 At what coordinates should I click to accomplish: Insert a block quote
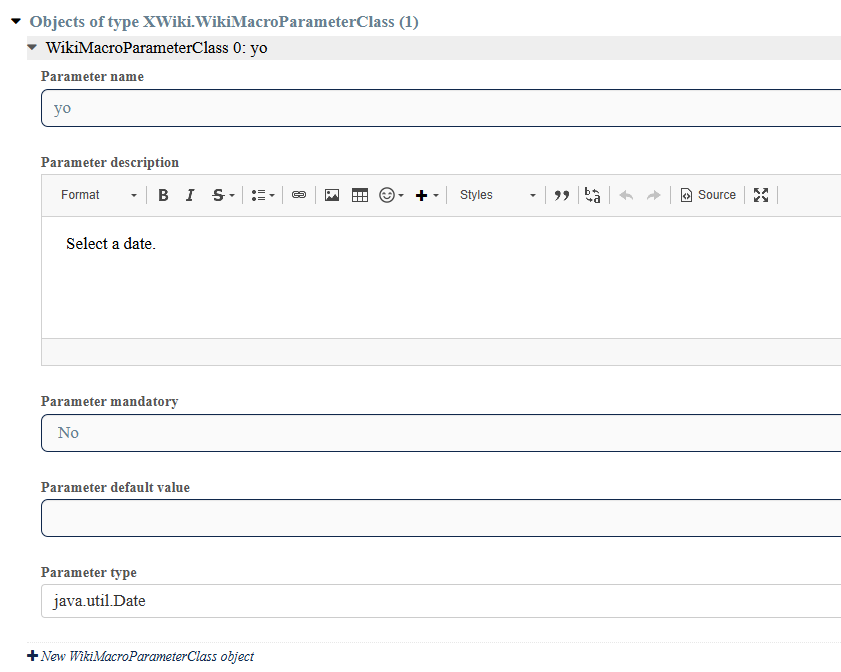tap(562, 195)
